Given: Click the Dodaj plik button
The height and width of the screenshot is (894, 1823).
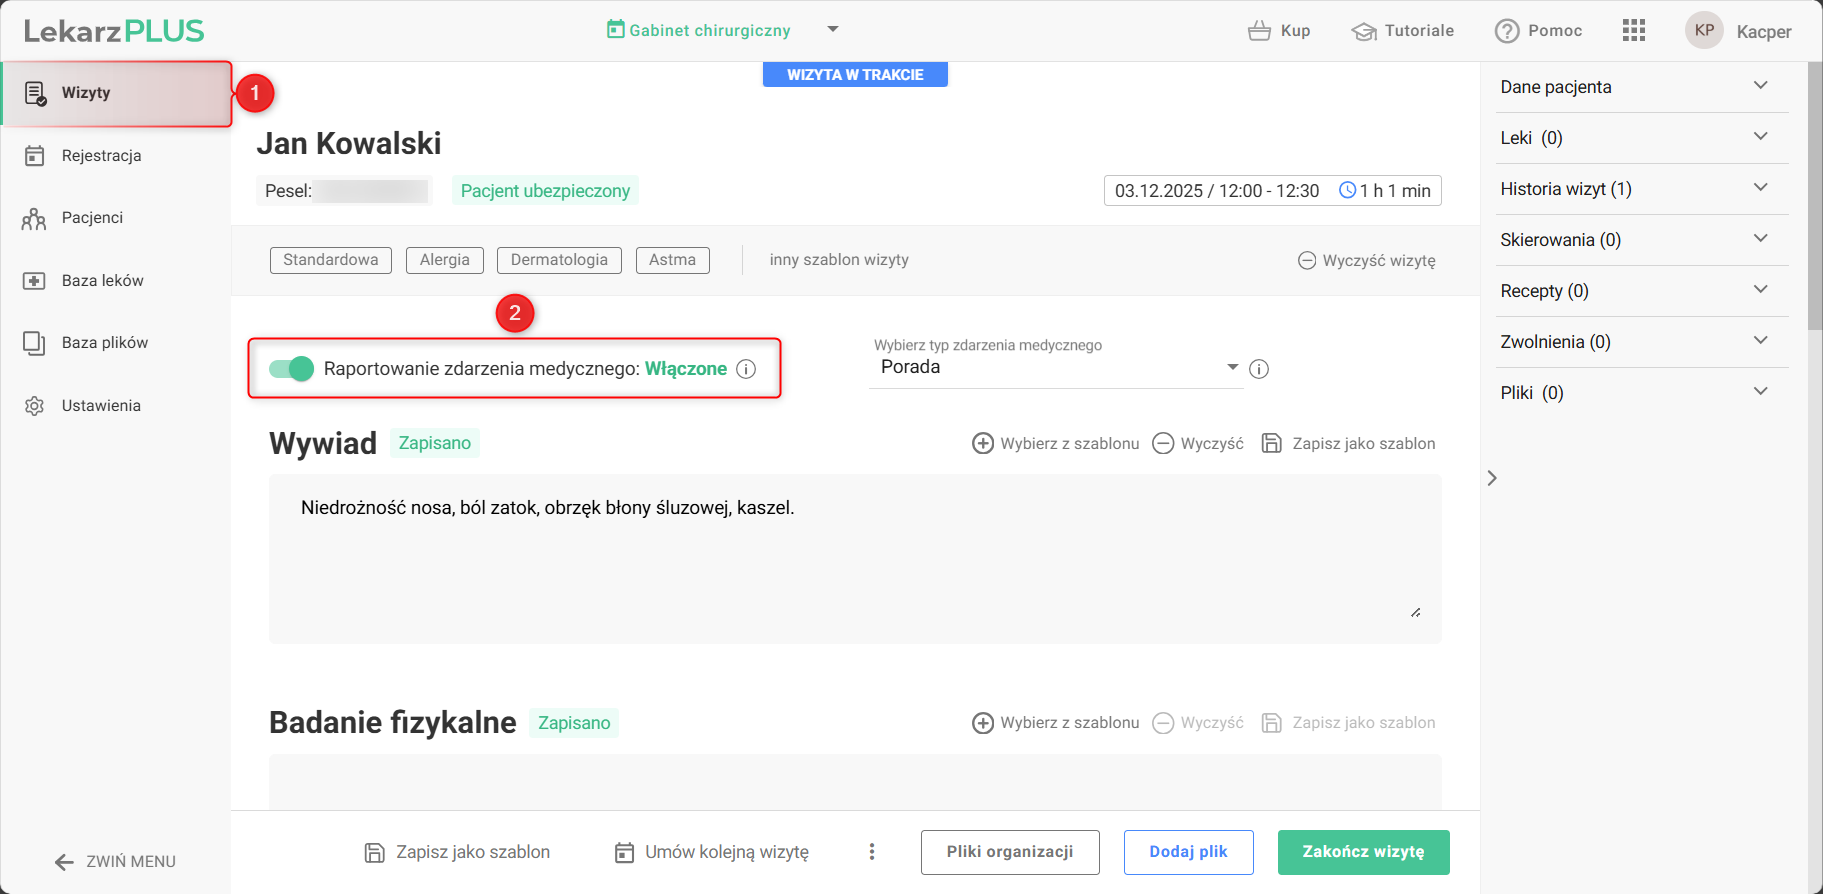Looking at the screenshot, I should pos(1188,852).
